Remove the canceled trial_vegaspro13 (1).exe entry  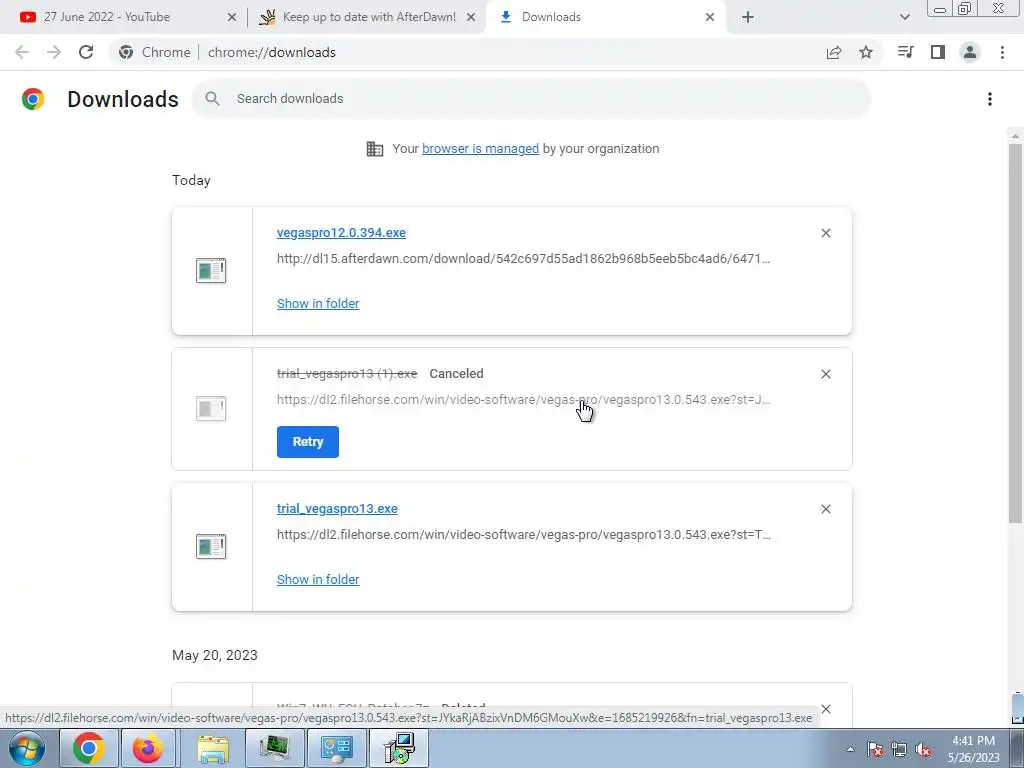(x=825, y=374)
